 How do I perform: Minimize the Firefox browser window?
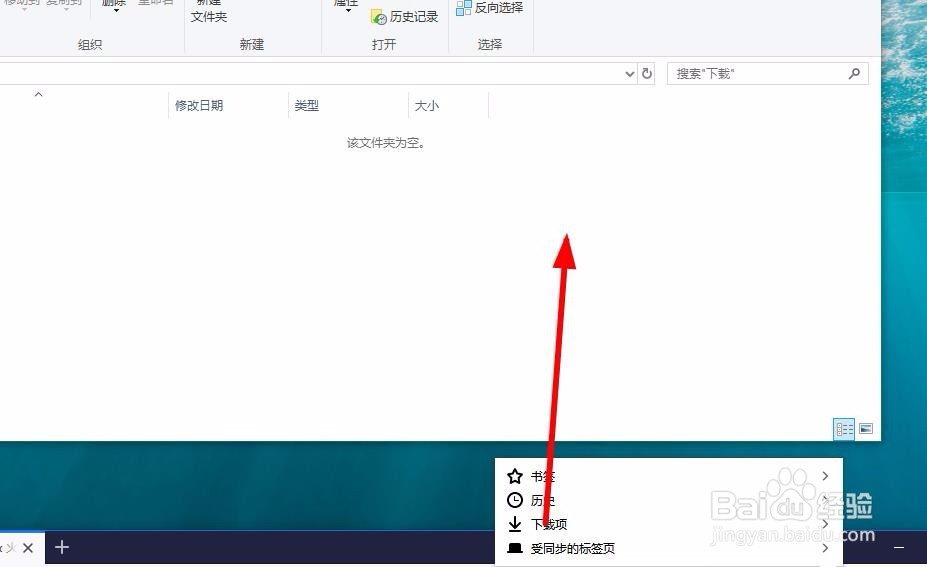[x=899, y=548]
